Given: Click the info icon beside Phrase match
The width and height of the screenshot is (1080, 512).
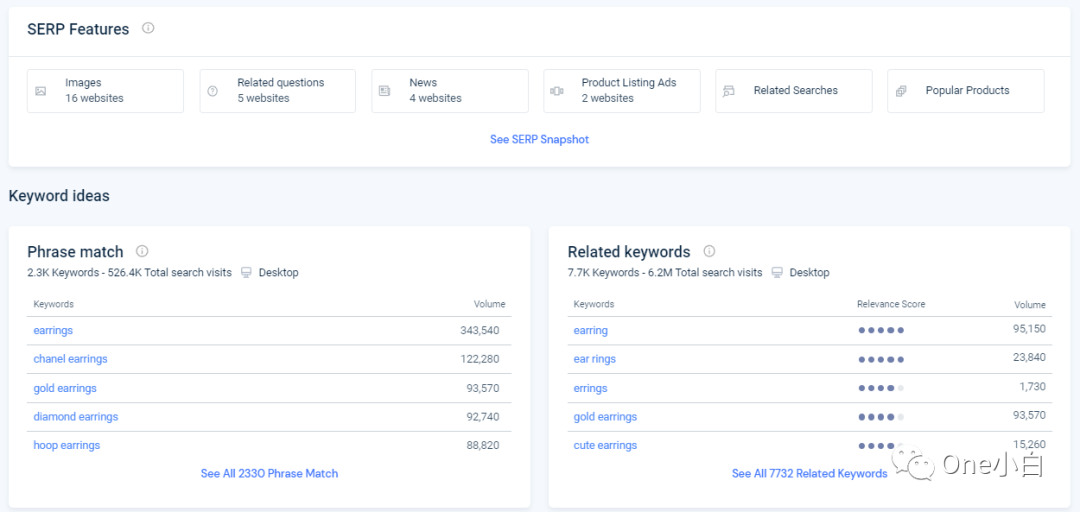Looking at the screenshot, I should click(x=142, y=251).
